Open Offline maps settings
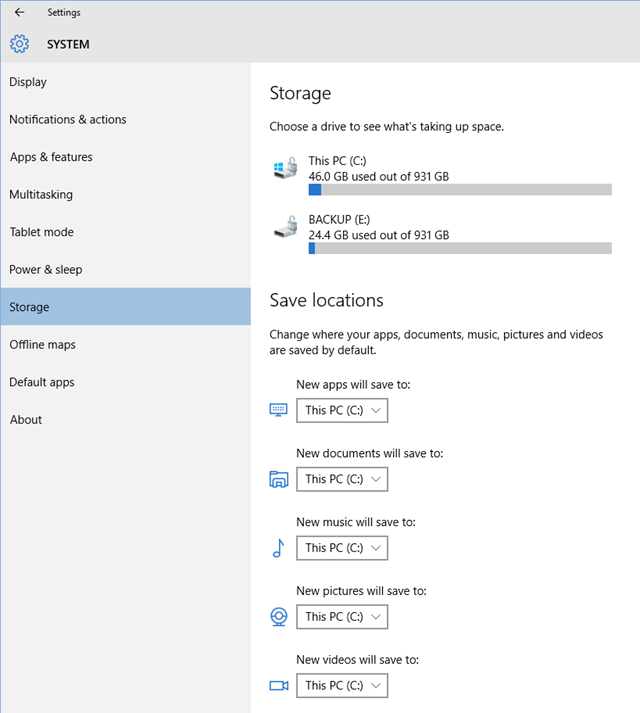The image size is (640, 713). [126, 345]
